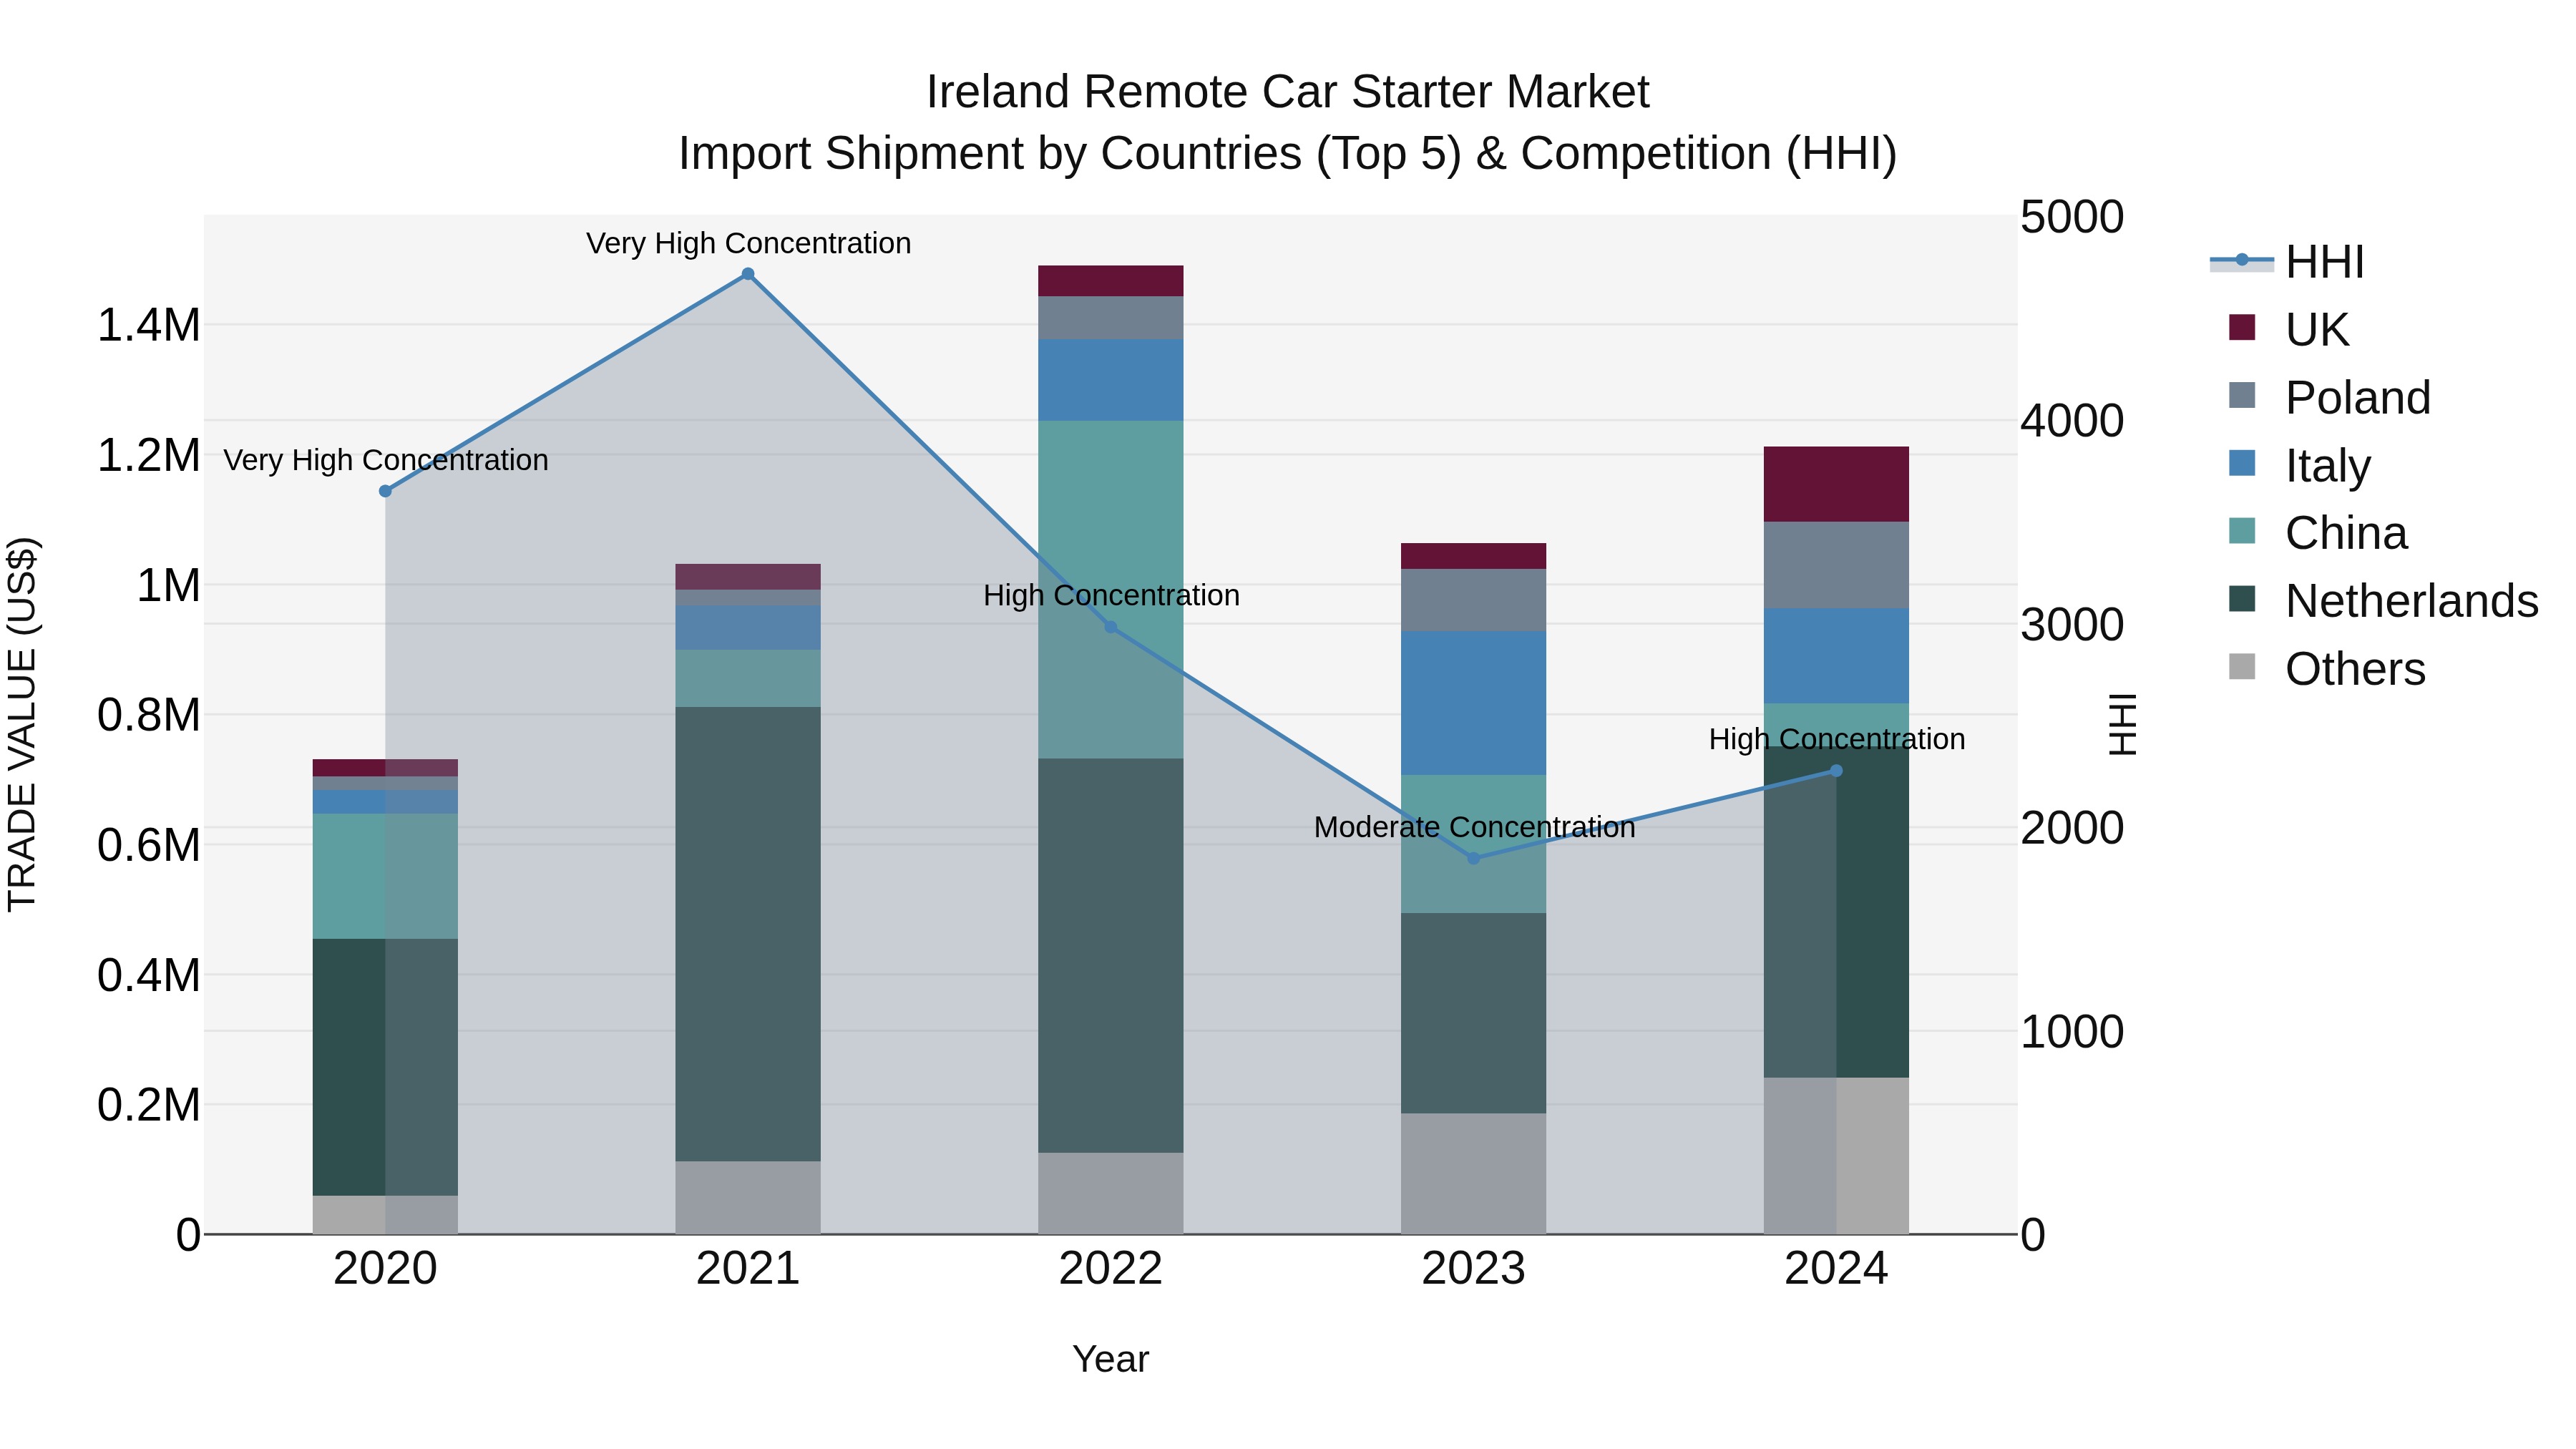Click the 'Year' axis title
Image resolution: width=2576 pixels, height=1449 pixels.
point(1110,1359)
